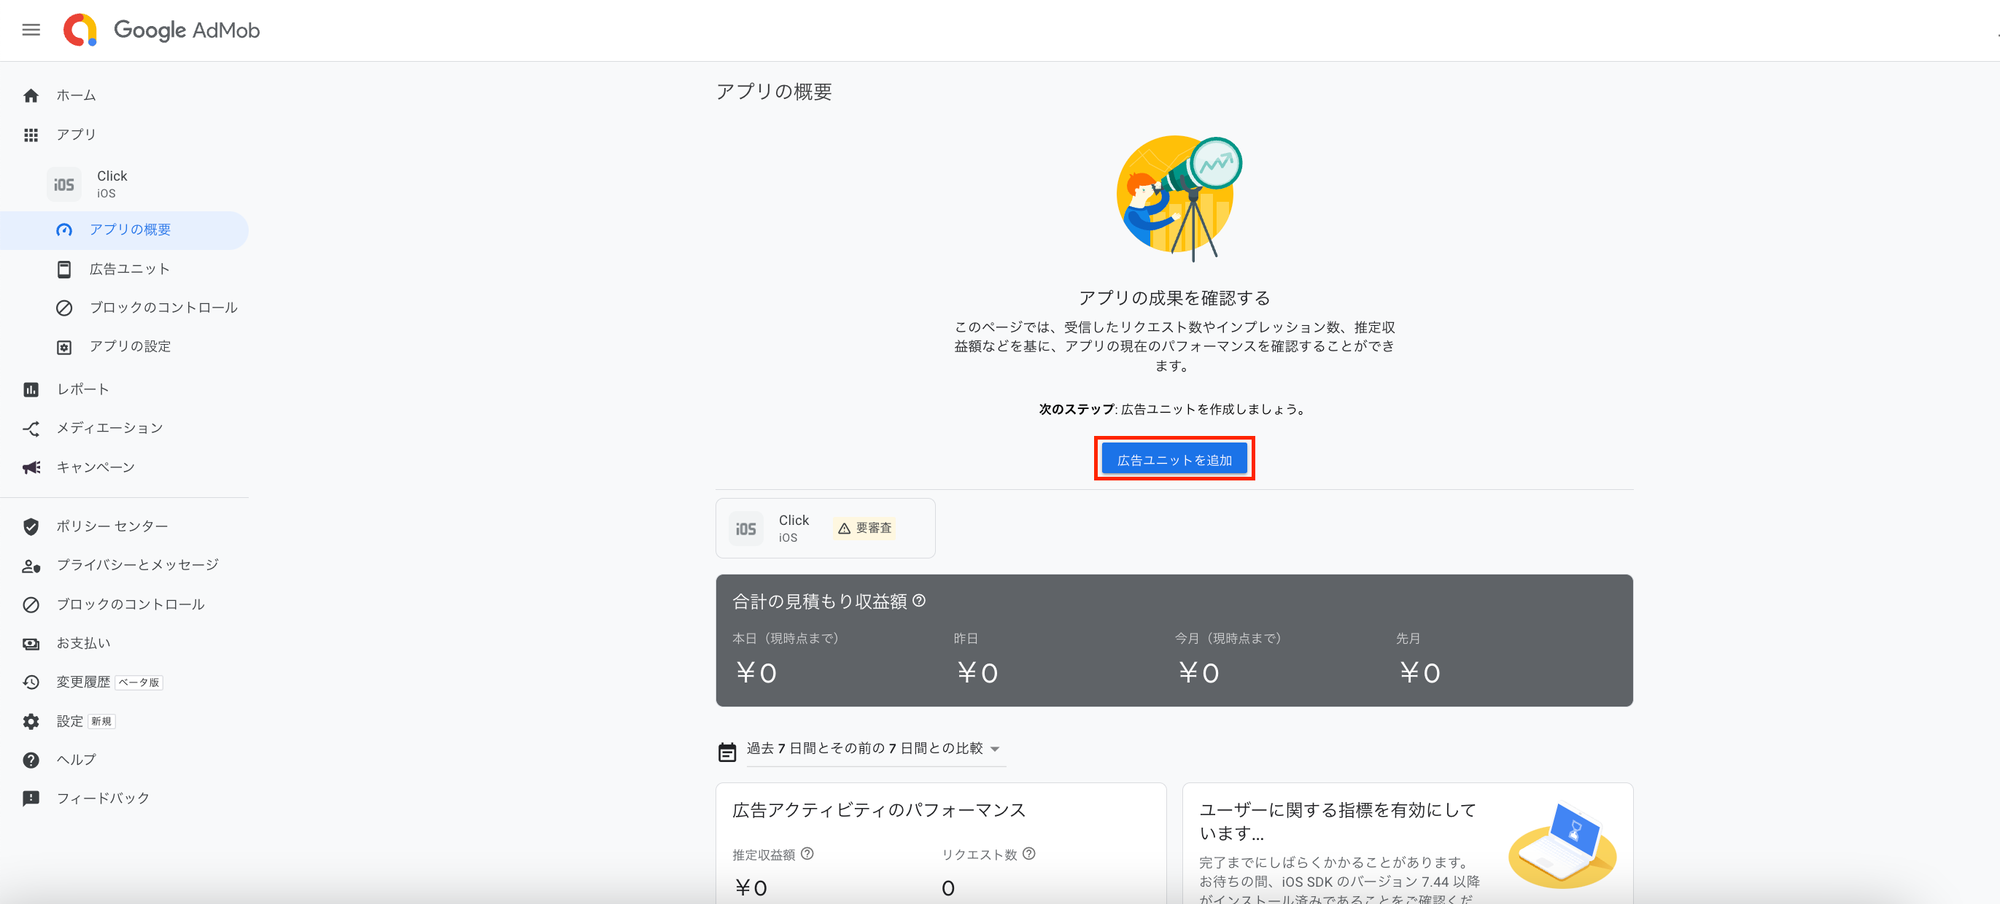2000x904 pixels.
Task: Click the Google AdMob logo
Action: click(161, 30)
